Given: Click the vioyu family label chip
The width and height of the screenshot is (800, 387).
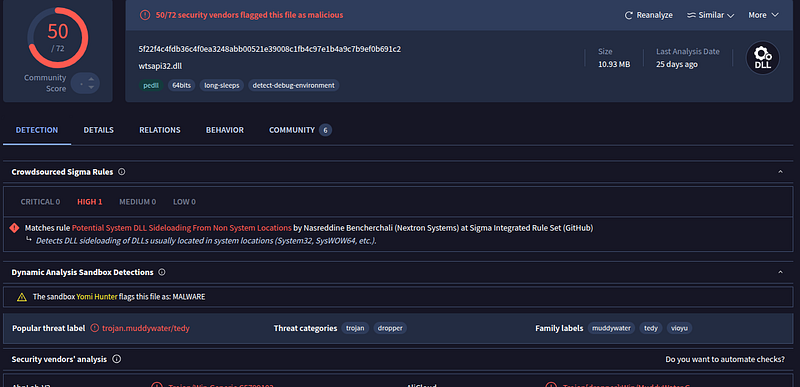Looking at the screenshot, I should point(680,328).
